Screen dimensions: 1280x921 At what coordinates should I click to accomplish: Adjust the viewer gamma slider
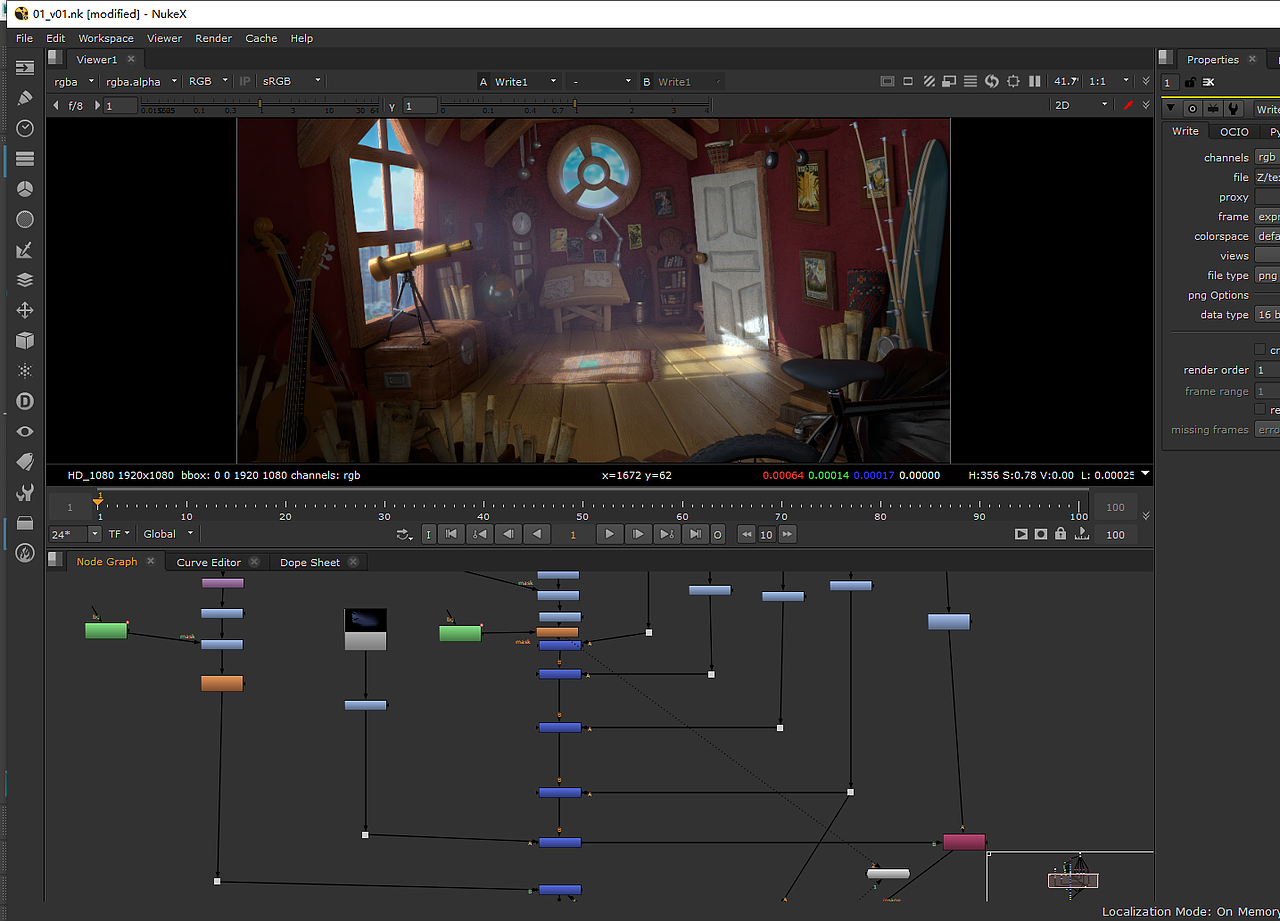[x=575, y=105]
